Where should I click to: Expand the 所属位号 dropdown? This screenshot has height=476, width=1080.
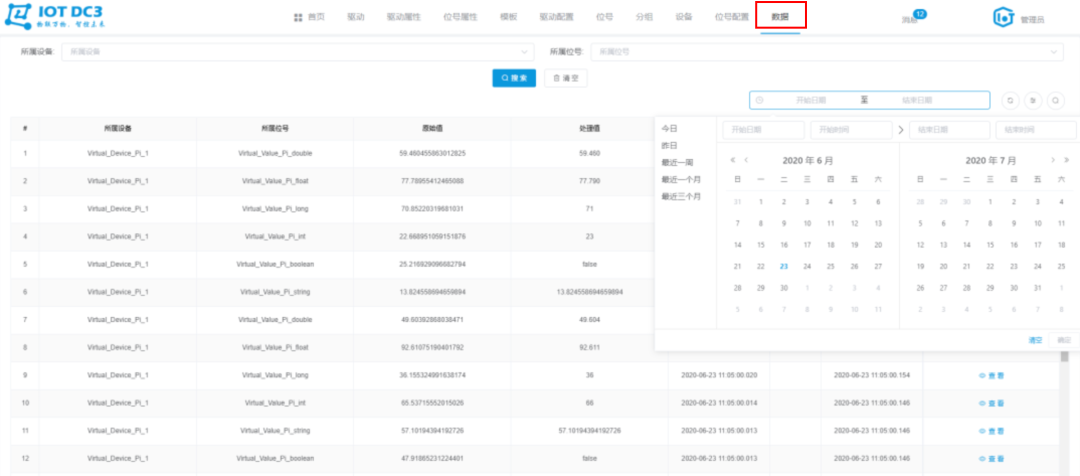827,52
